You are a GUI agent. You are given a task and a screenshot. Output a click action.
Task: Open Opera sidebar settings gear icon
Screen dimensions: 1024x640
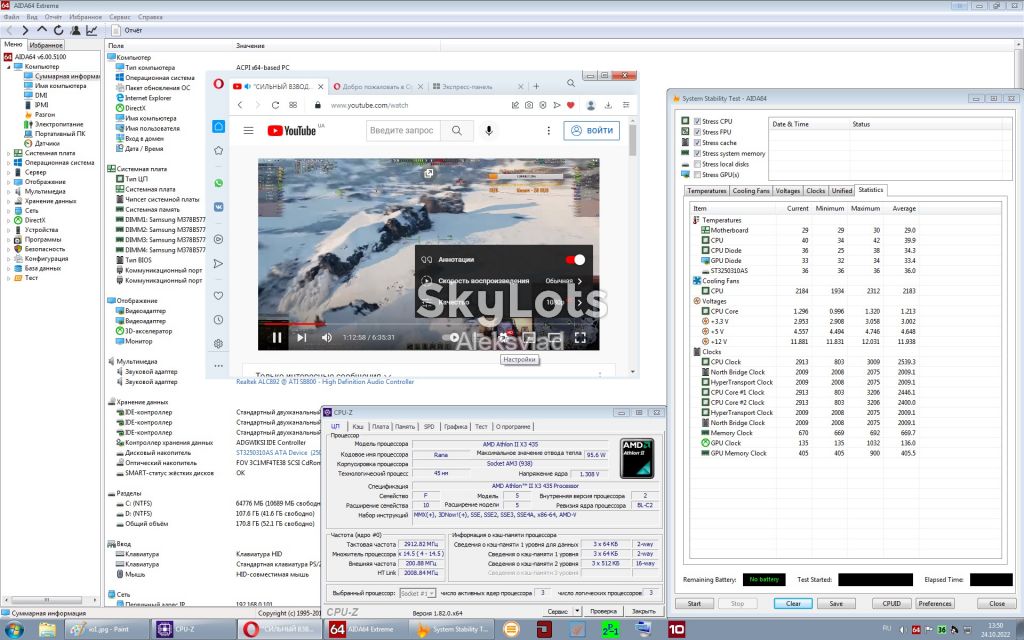coord(218,344)
